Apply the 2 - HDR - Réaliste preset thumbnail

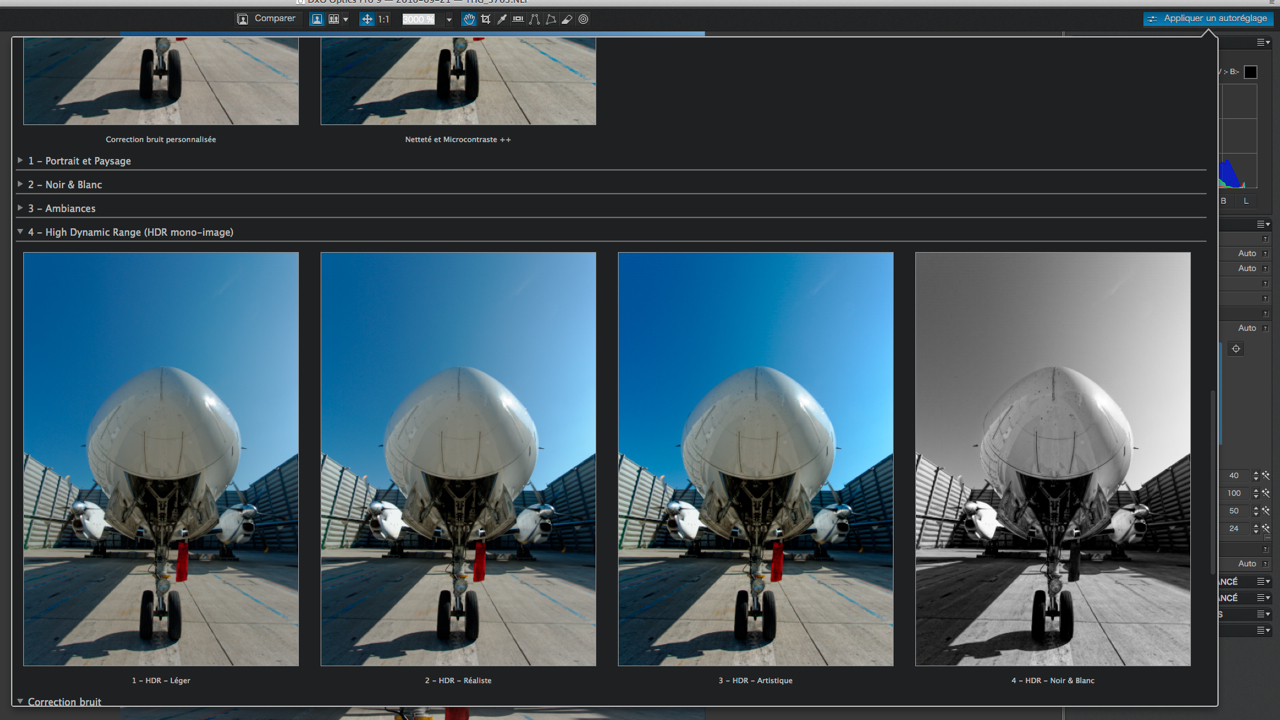[x=458, y=459]
